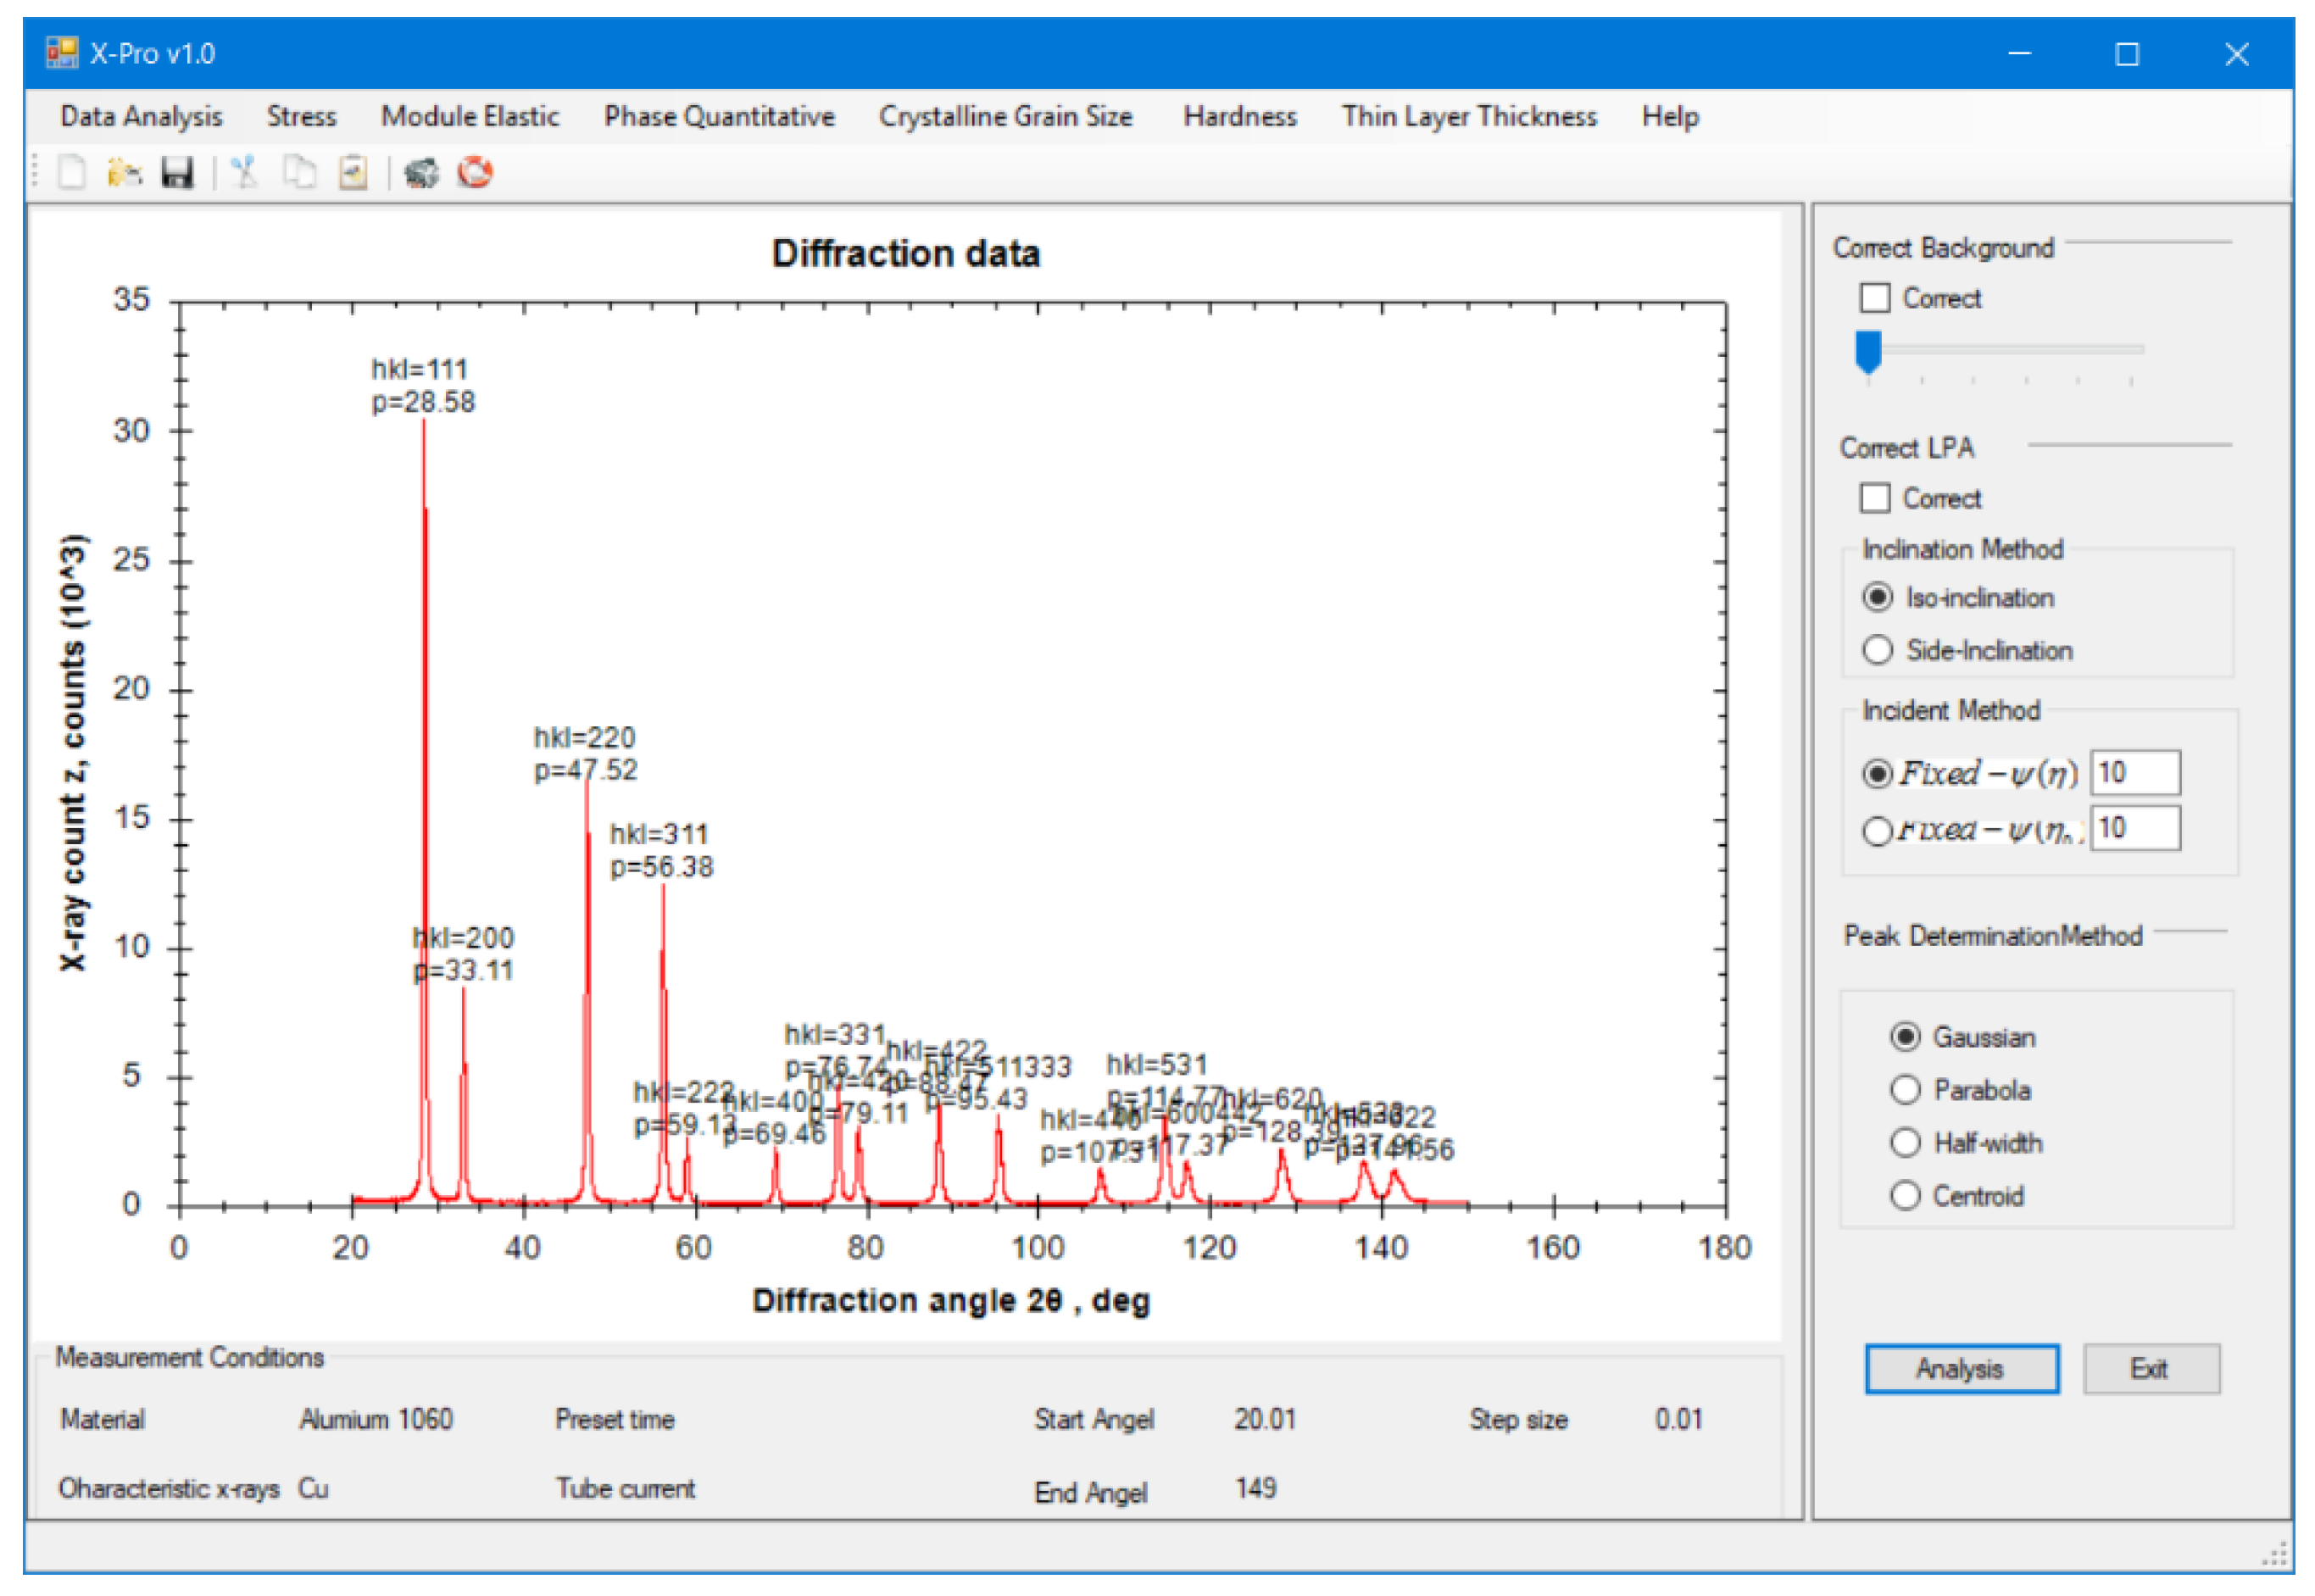
Task: Click the Open file folder icon
Action: [x=124, y=173]
